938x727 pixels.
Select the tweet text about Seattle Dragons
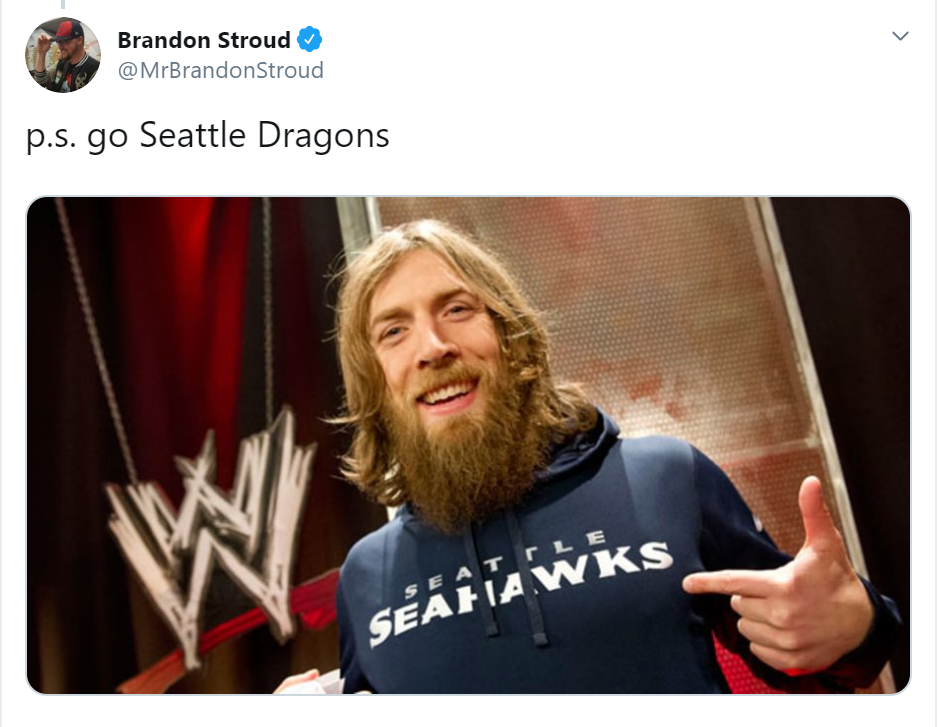coord(208,135)
